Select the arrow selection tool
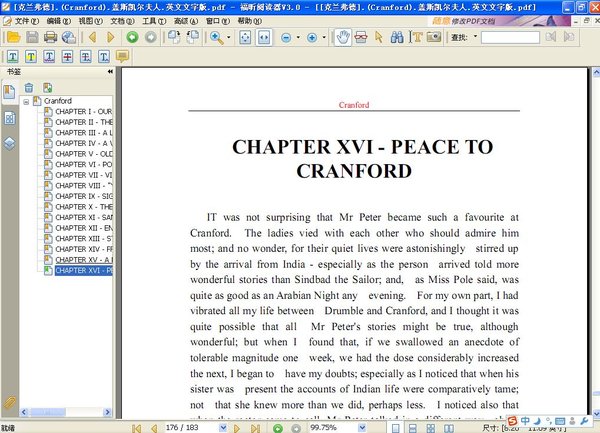The width and height of the screenshot is (600, 433). point(379,37)
